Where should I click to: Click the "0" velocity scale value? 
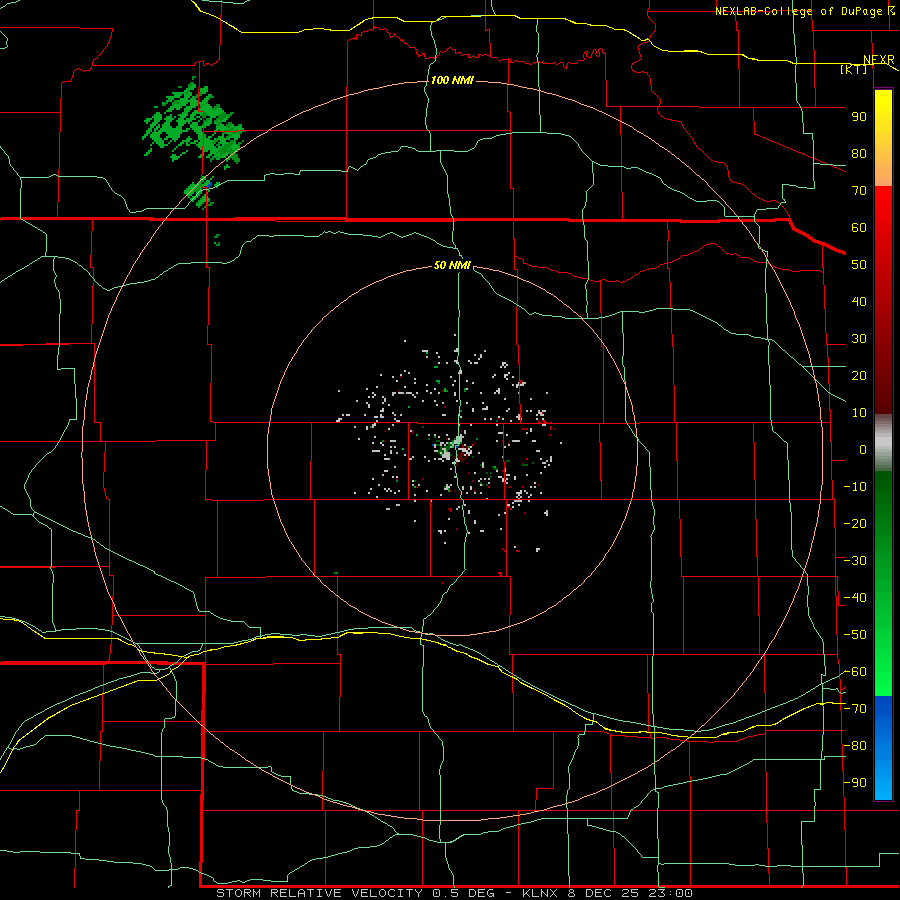tap(863, 450)
